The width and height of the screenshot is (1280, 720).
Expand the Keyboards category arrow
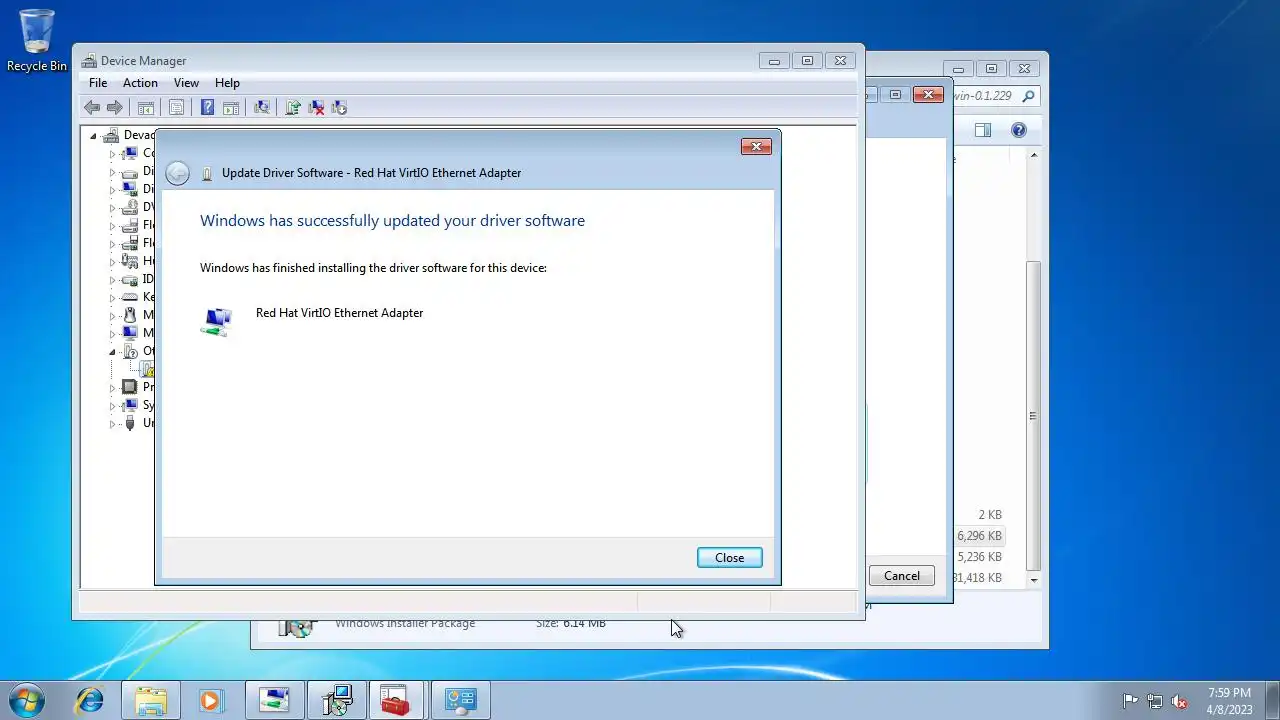(112, 298)
